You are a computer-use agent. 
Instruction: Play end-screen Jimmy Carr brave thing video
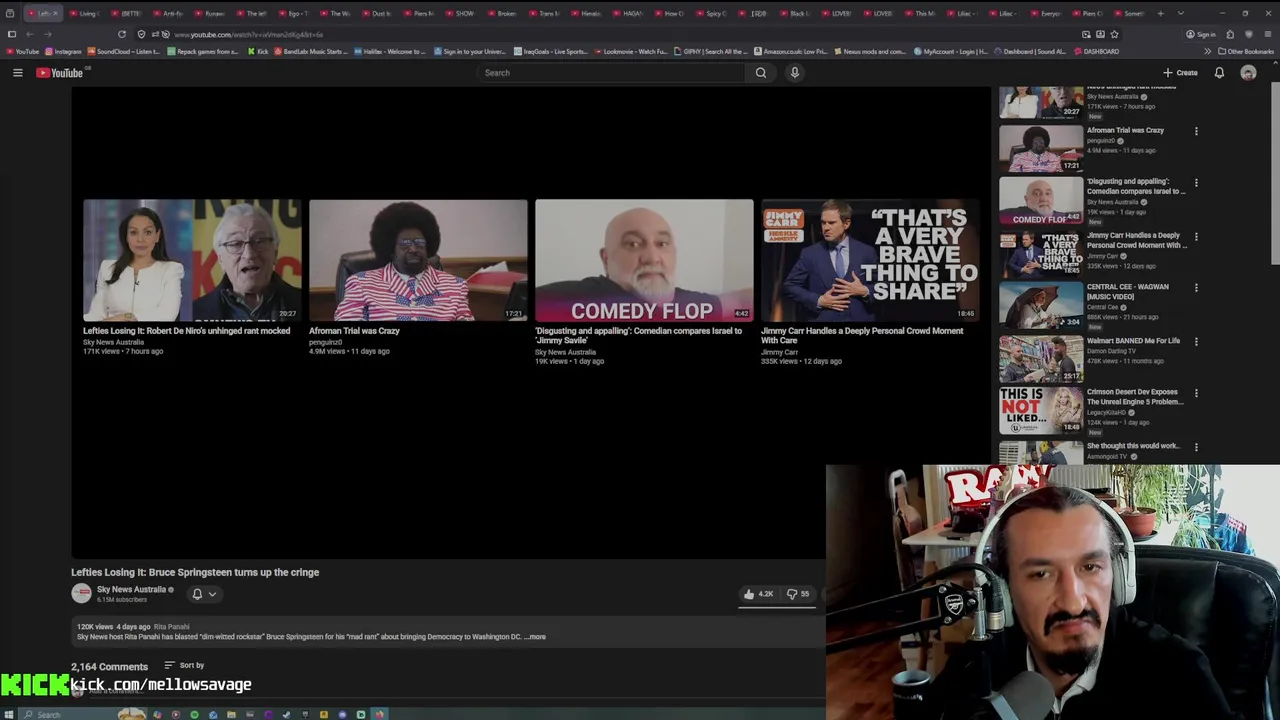point(870,260)
